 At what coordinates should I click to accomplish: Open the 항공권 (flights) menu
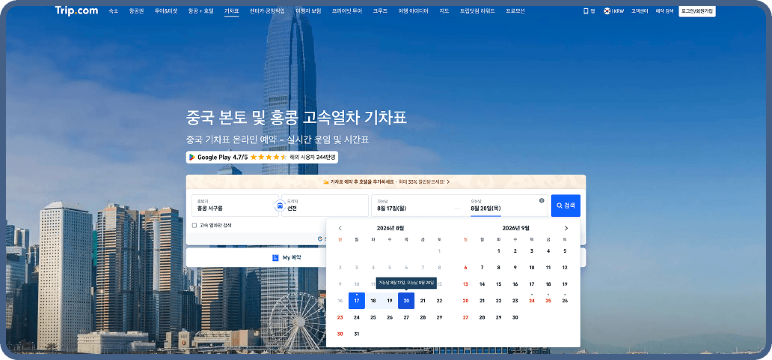[135, 11]
